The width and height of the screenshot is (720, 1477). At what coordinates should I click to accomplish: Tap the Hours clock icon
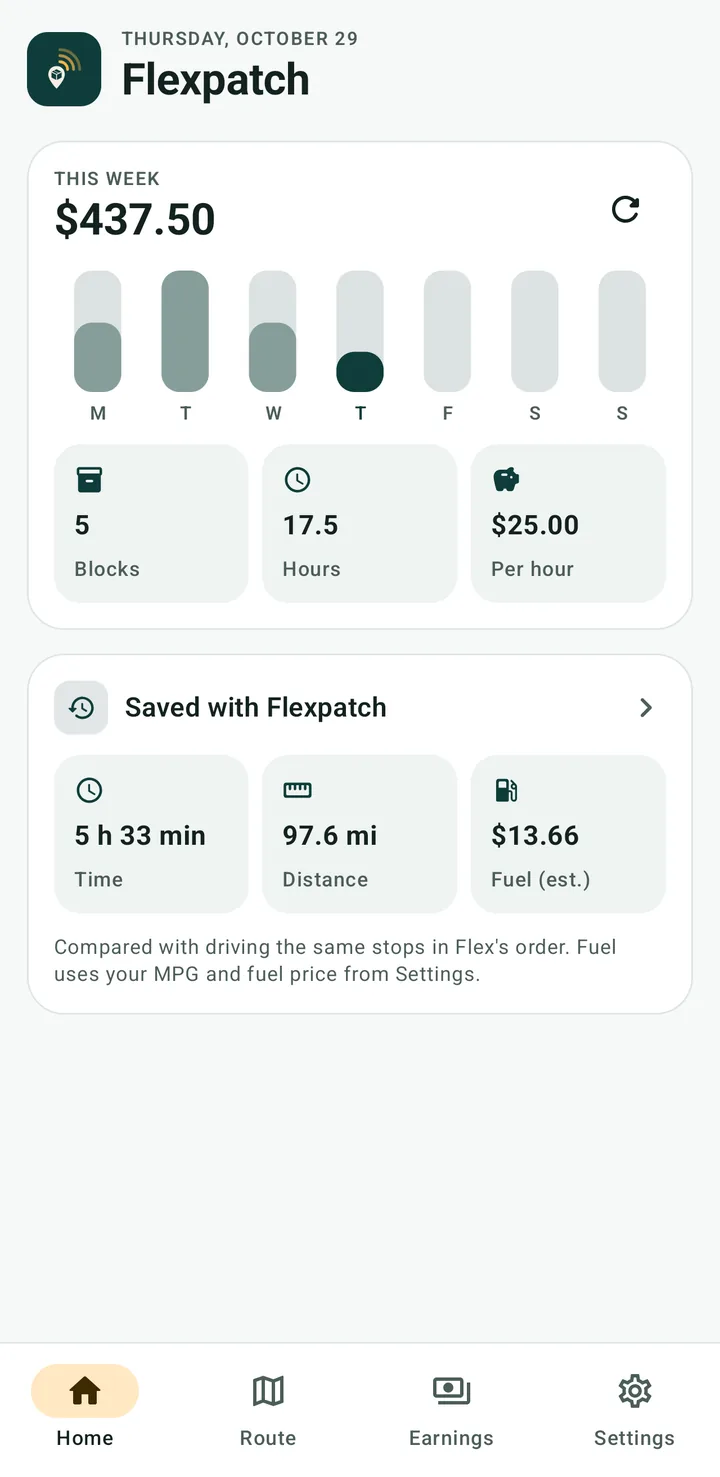pos(297,480)
